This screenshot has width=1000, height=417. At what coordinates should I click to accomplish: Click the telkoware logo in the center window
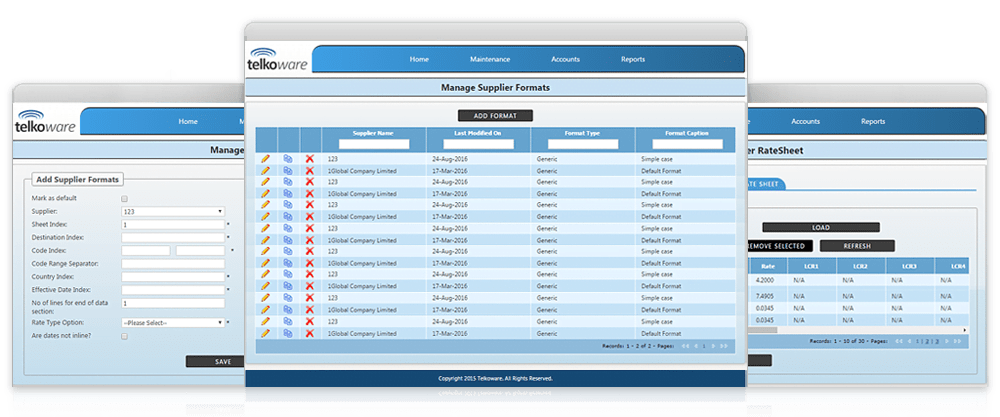coord(277,59)
